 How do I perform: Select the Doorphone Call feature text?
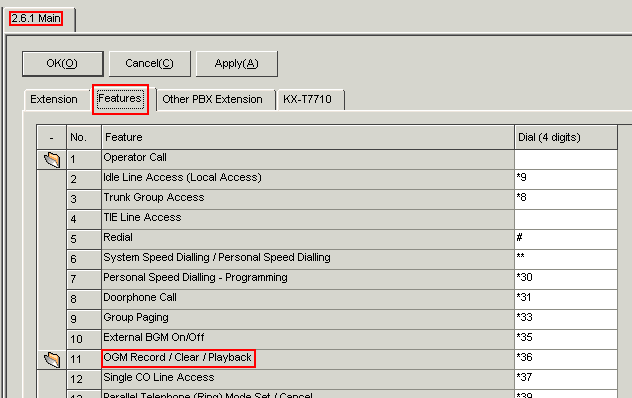140,297
